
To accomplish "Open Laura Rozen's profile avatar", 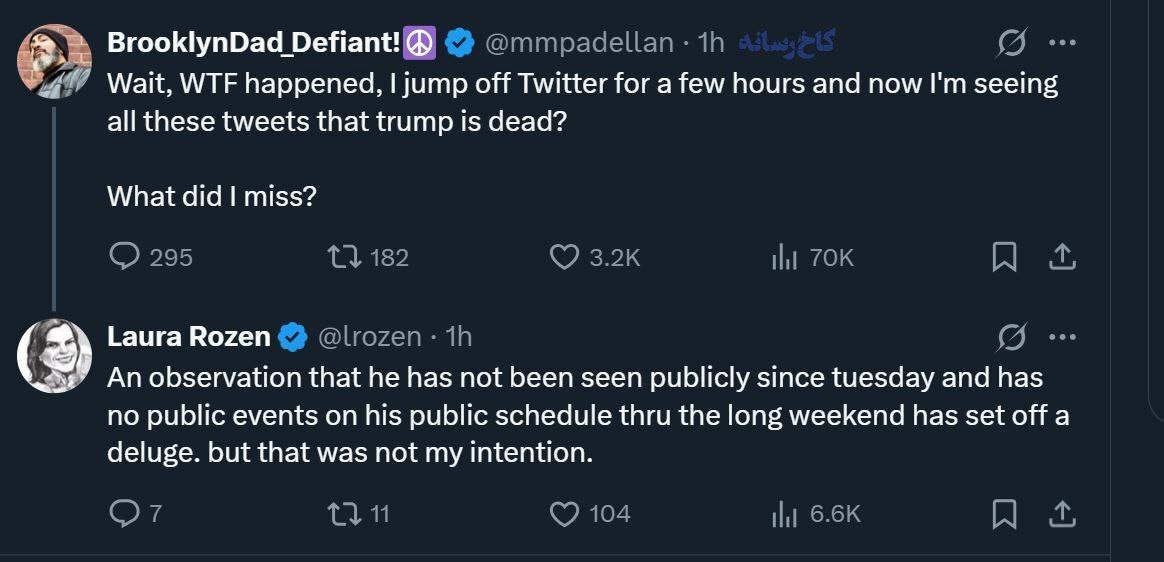I will pyautogui.click(x=55, y=356).
